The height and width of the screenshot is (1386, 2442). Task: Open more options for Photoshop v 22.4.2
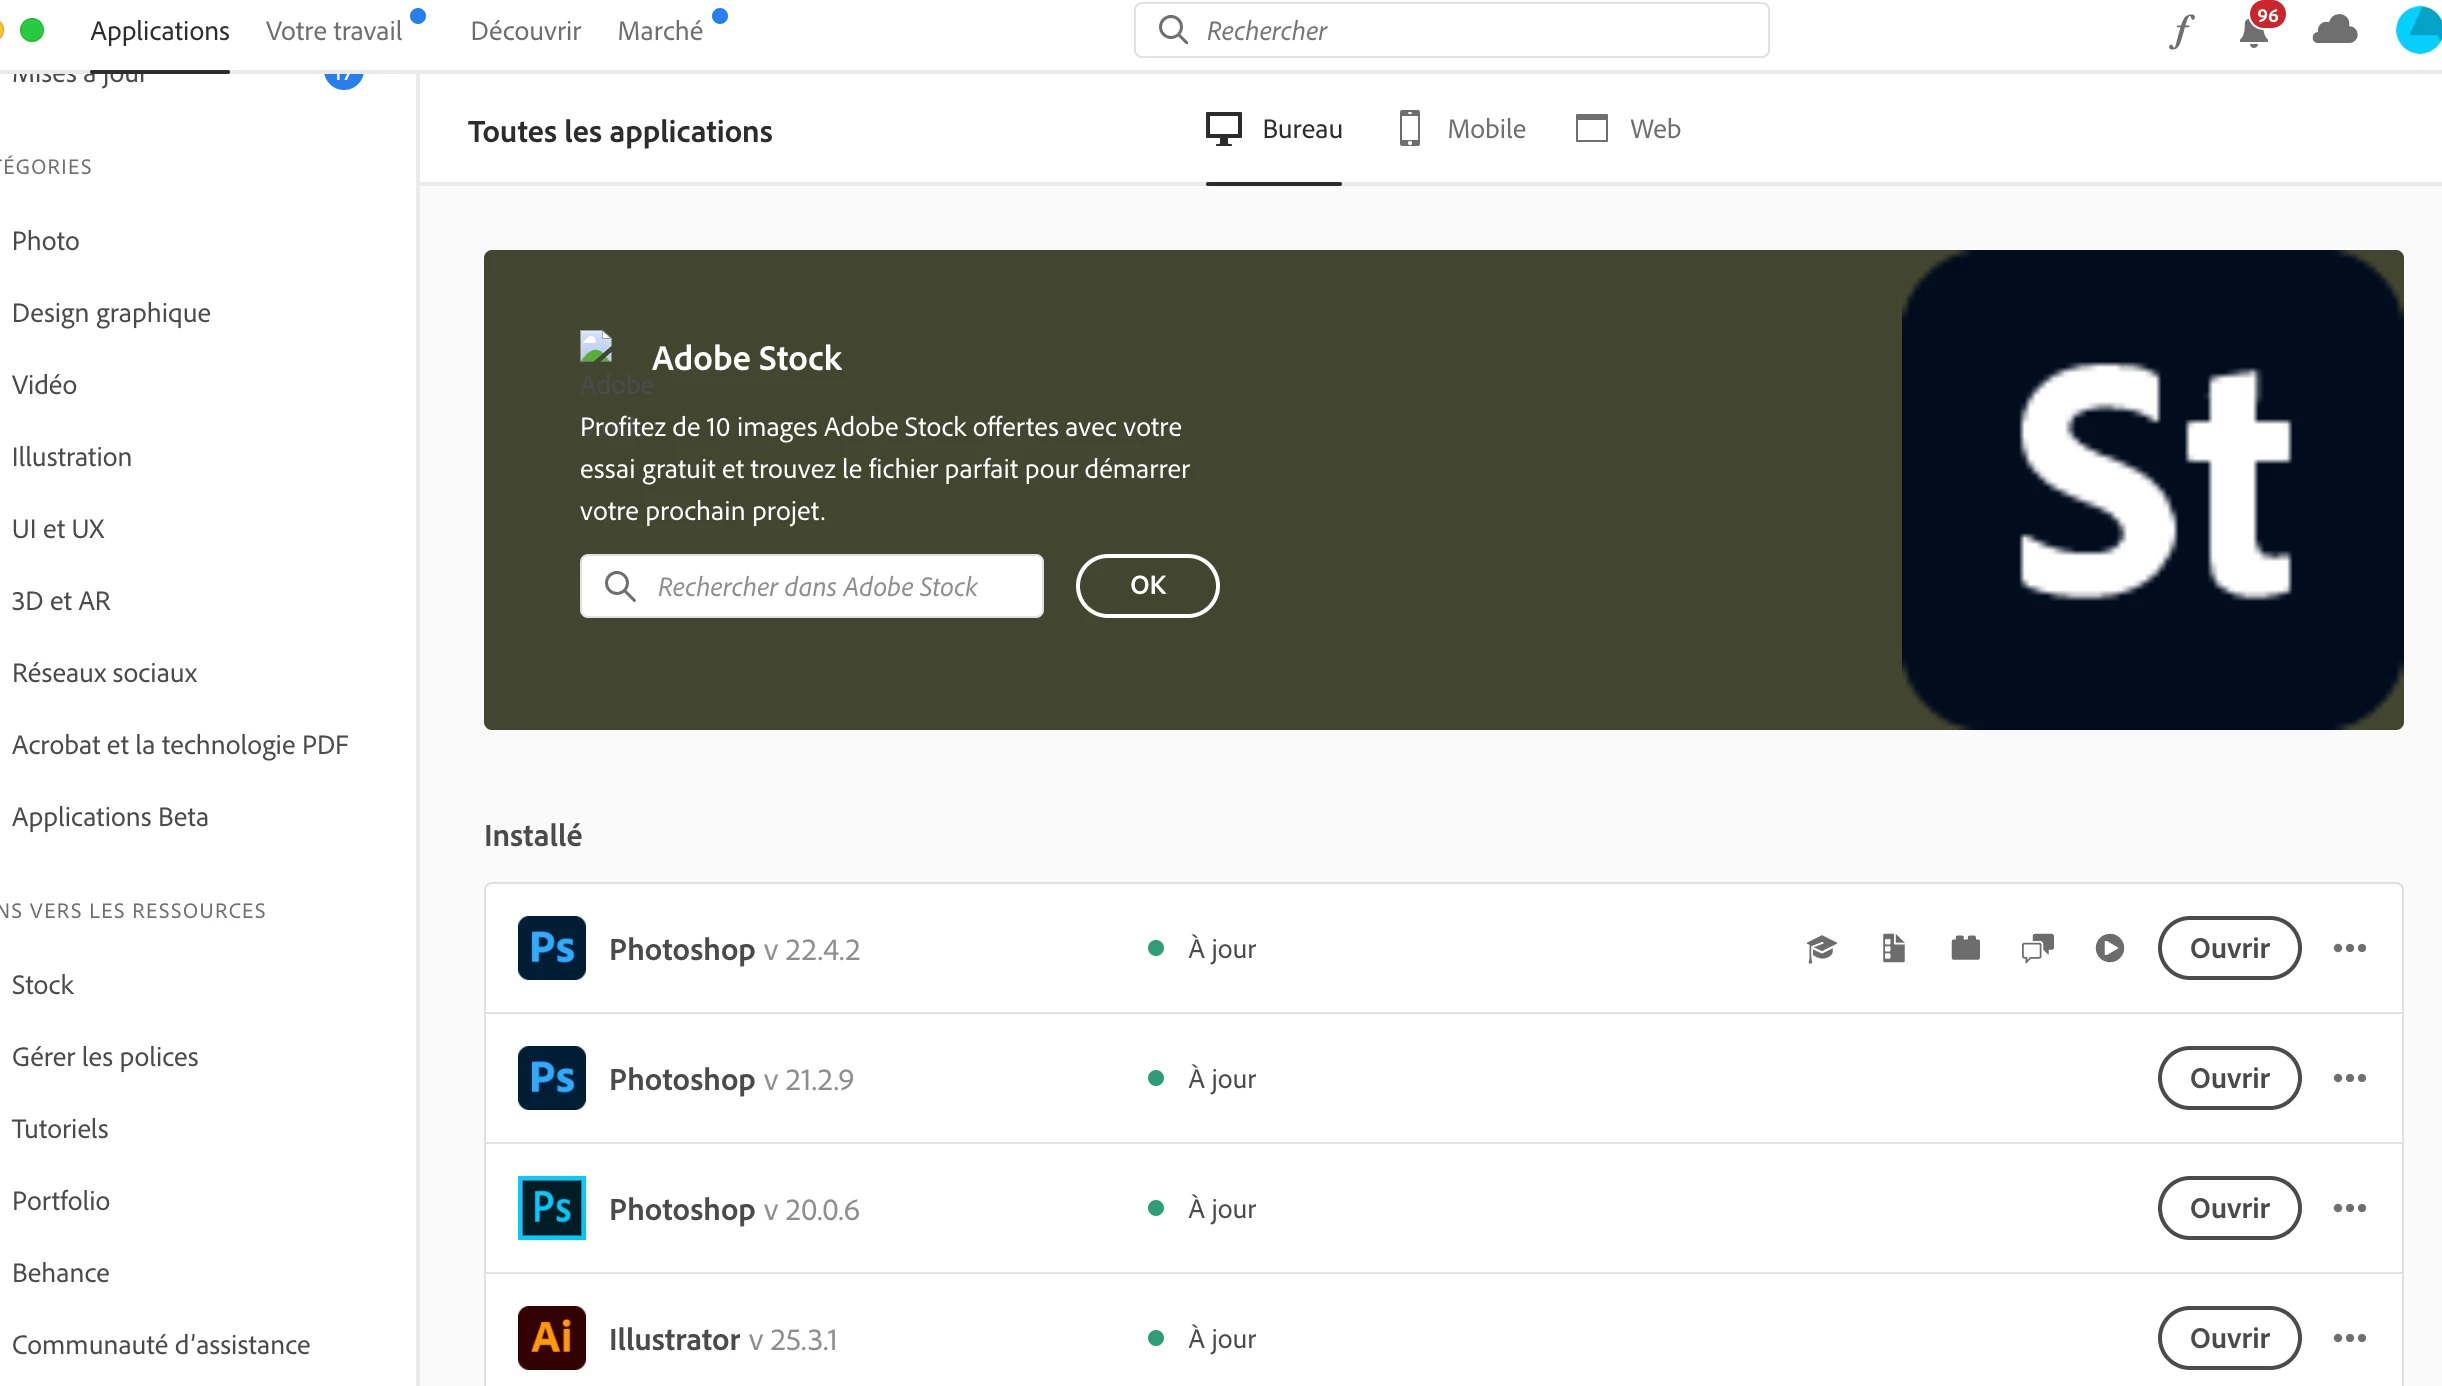coord(2349,948)
